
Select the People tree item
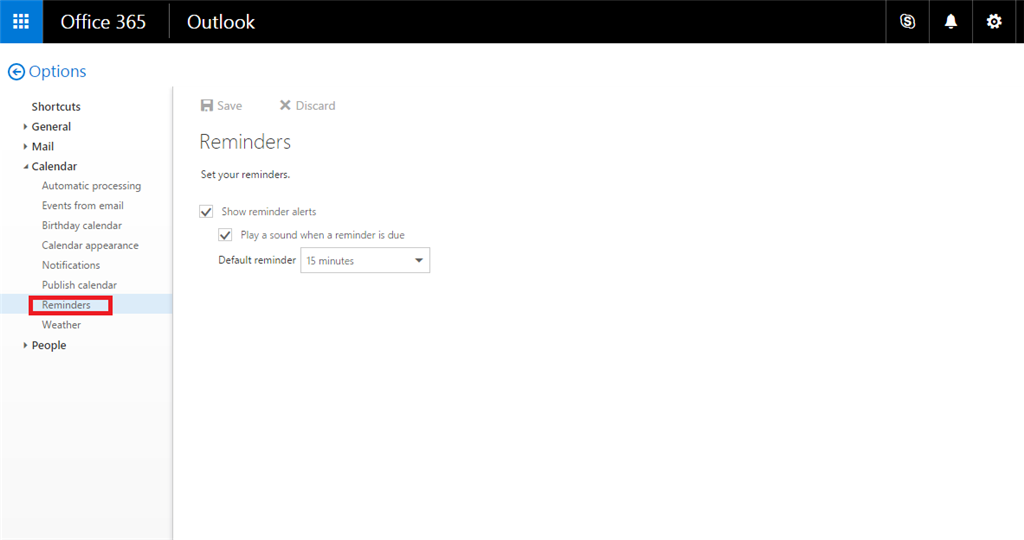click(x=49, y=345)
